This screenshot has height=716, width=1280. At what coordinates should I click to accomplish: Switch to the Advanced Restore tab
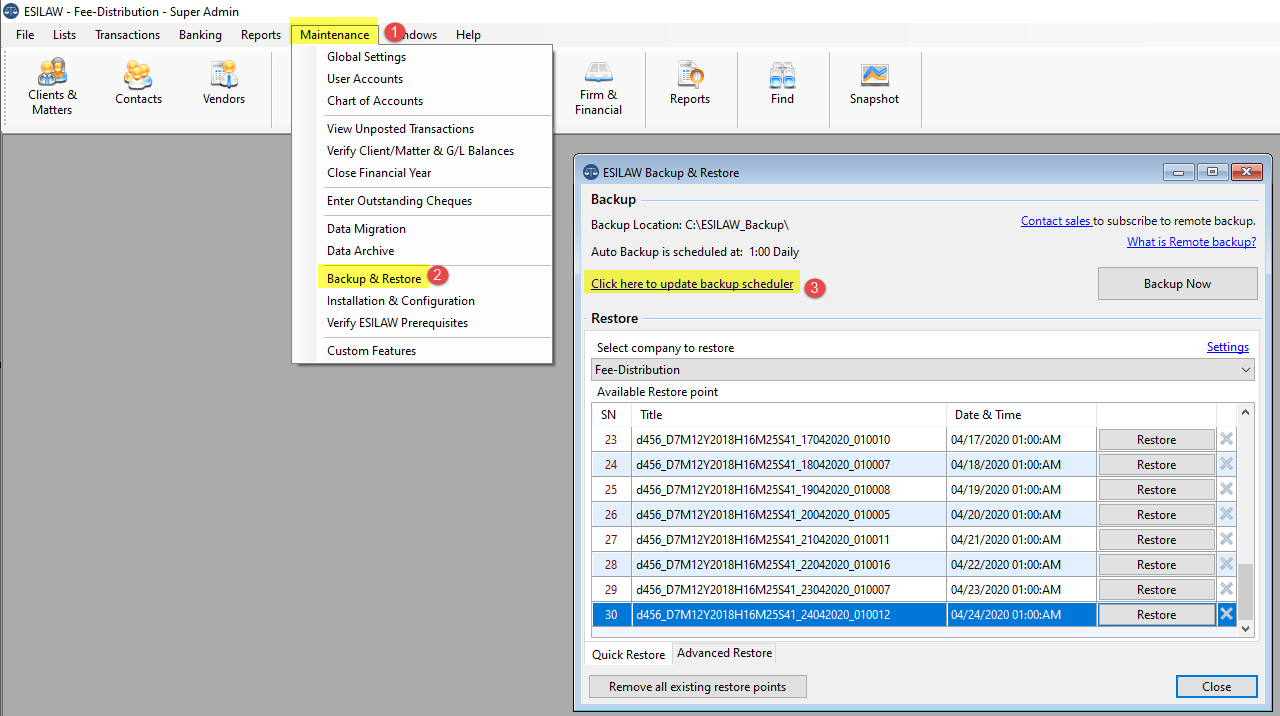tap(724, 653)
